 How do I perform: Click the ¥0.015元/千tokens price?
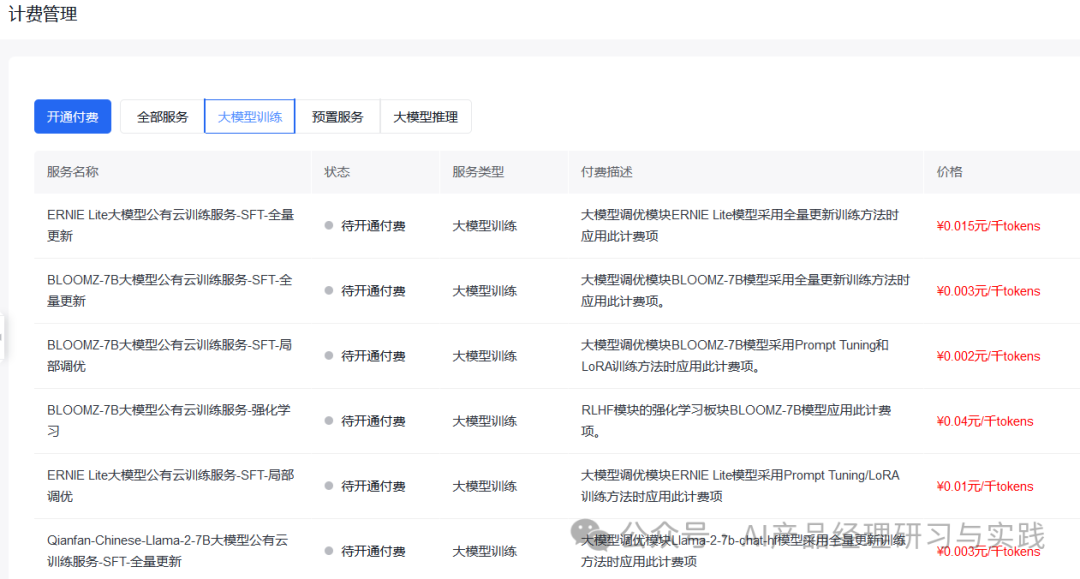[988, 226]
